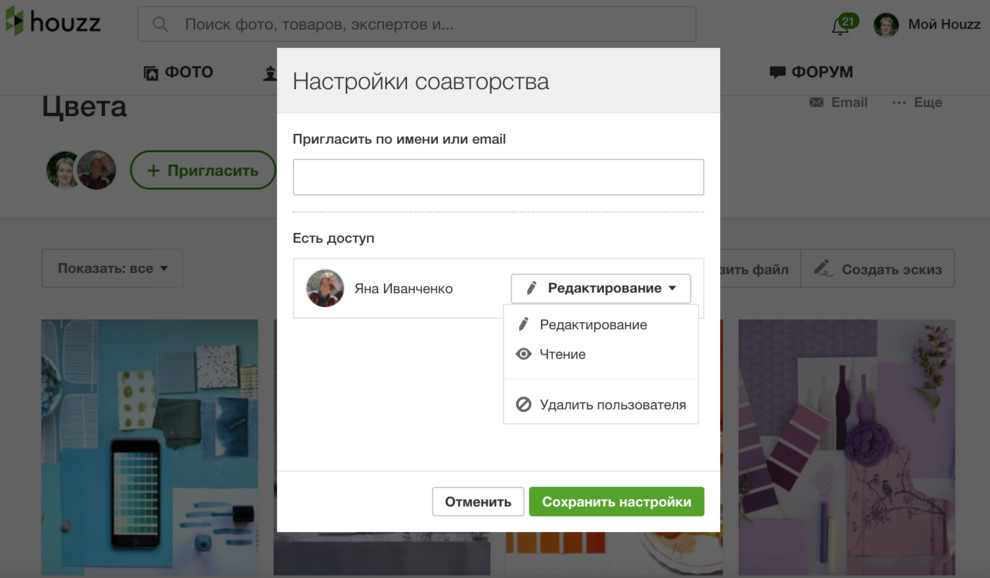Open notifications via the bell icon
Viewport: 990px width, 578px height.
(840, 25)
